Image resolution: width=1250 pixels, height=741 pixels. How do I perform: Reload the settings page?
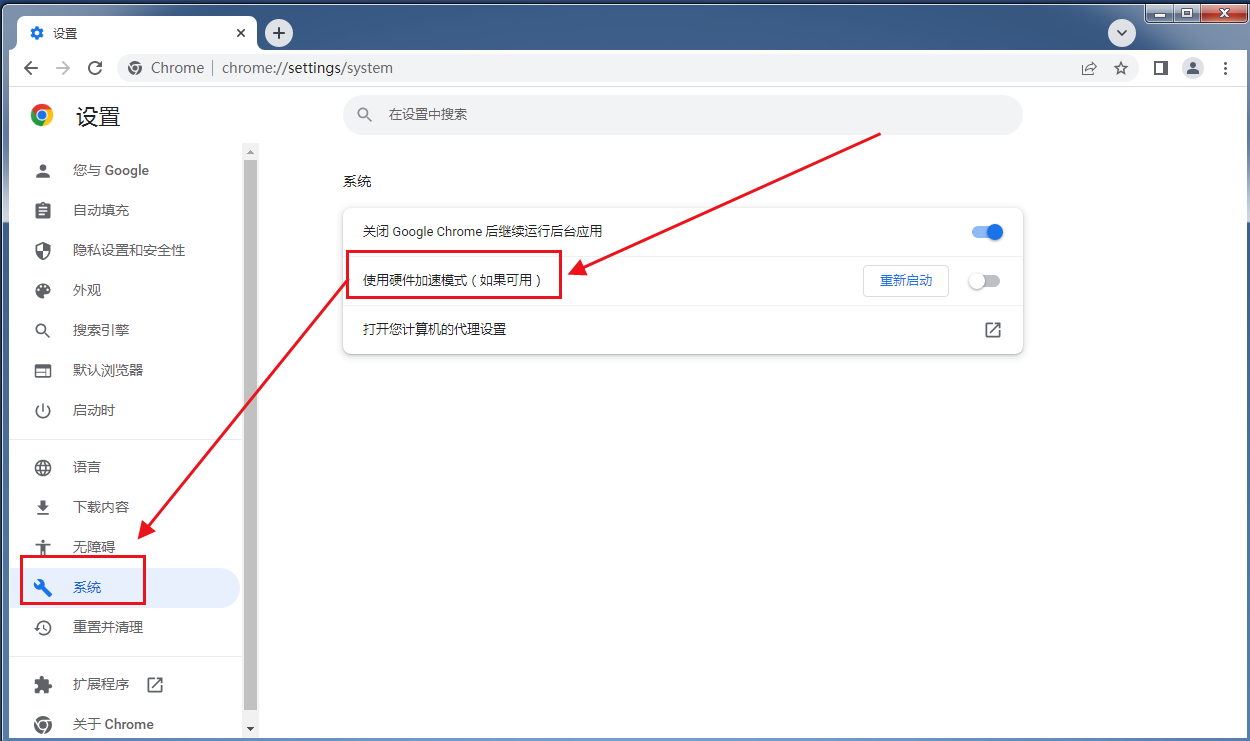point(95,68)
